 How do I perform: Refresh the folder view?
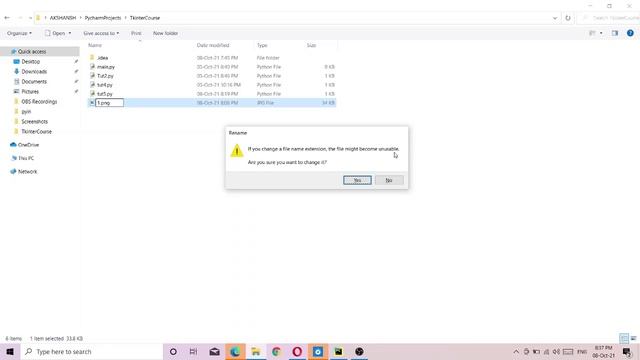tap(568, 18)
